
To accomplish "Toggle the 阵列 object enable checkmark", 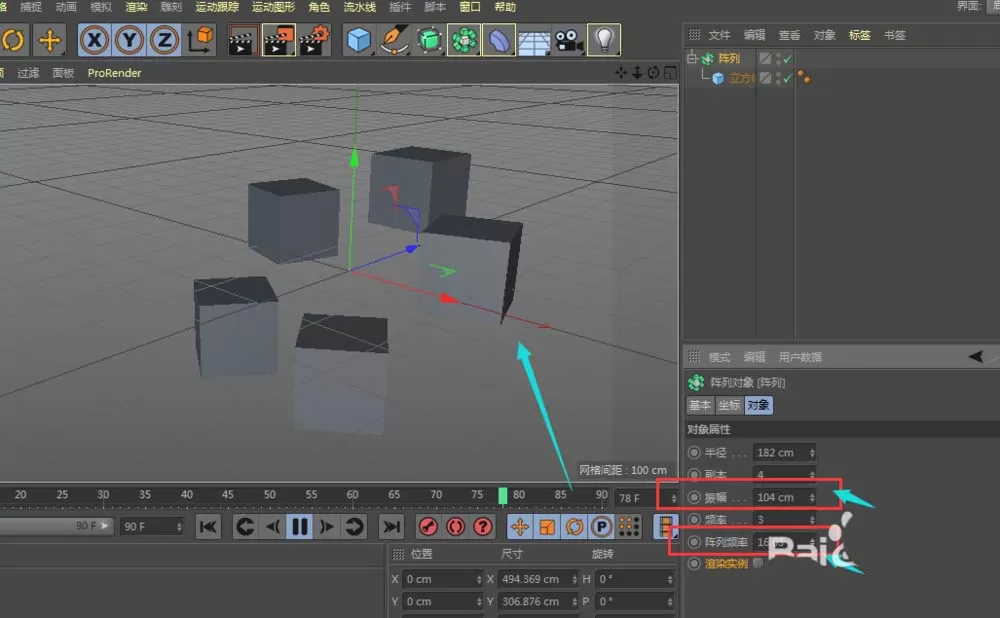I will point(788,59).
